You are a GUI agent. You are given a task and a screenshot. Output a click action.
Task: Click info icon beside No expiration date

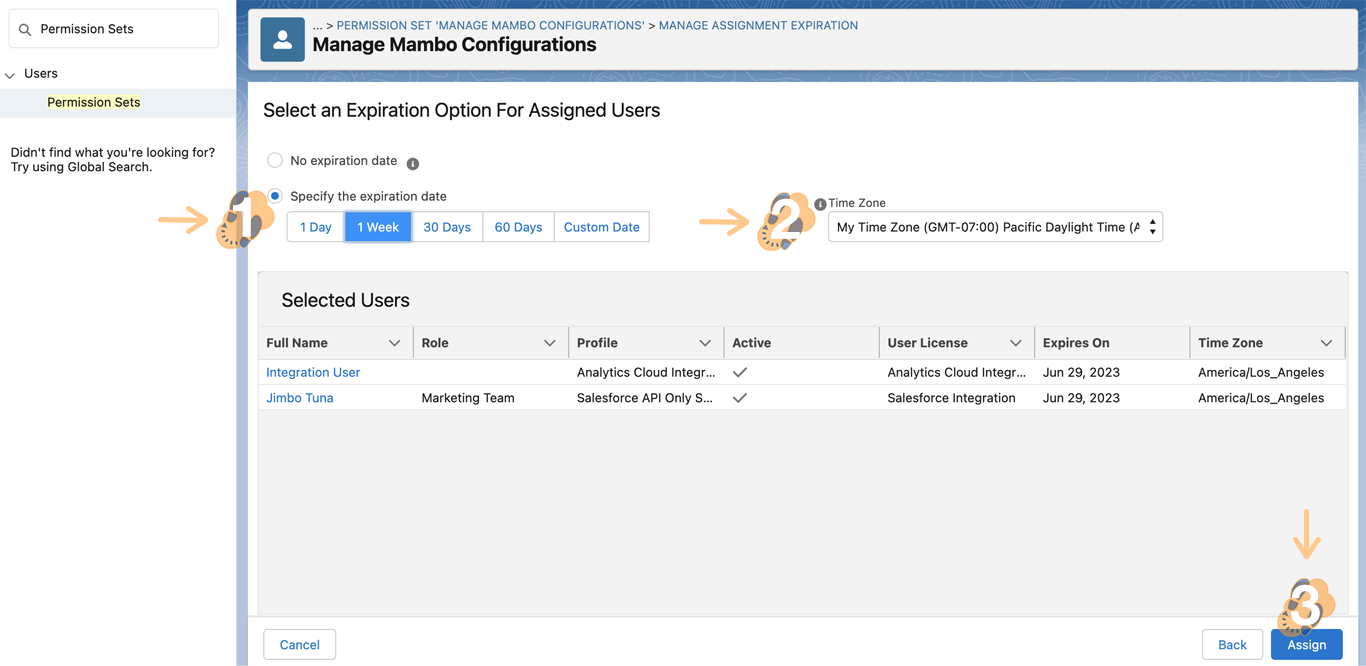click(413, 163)
